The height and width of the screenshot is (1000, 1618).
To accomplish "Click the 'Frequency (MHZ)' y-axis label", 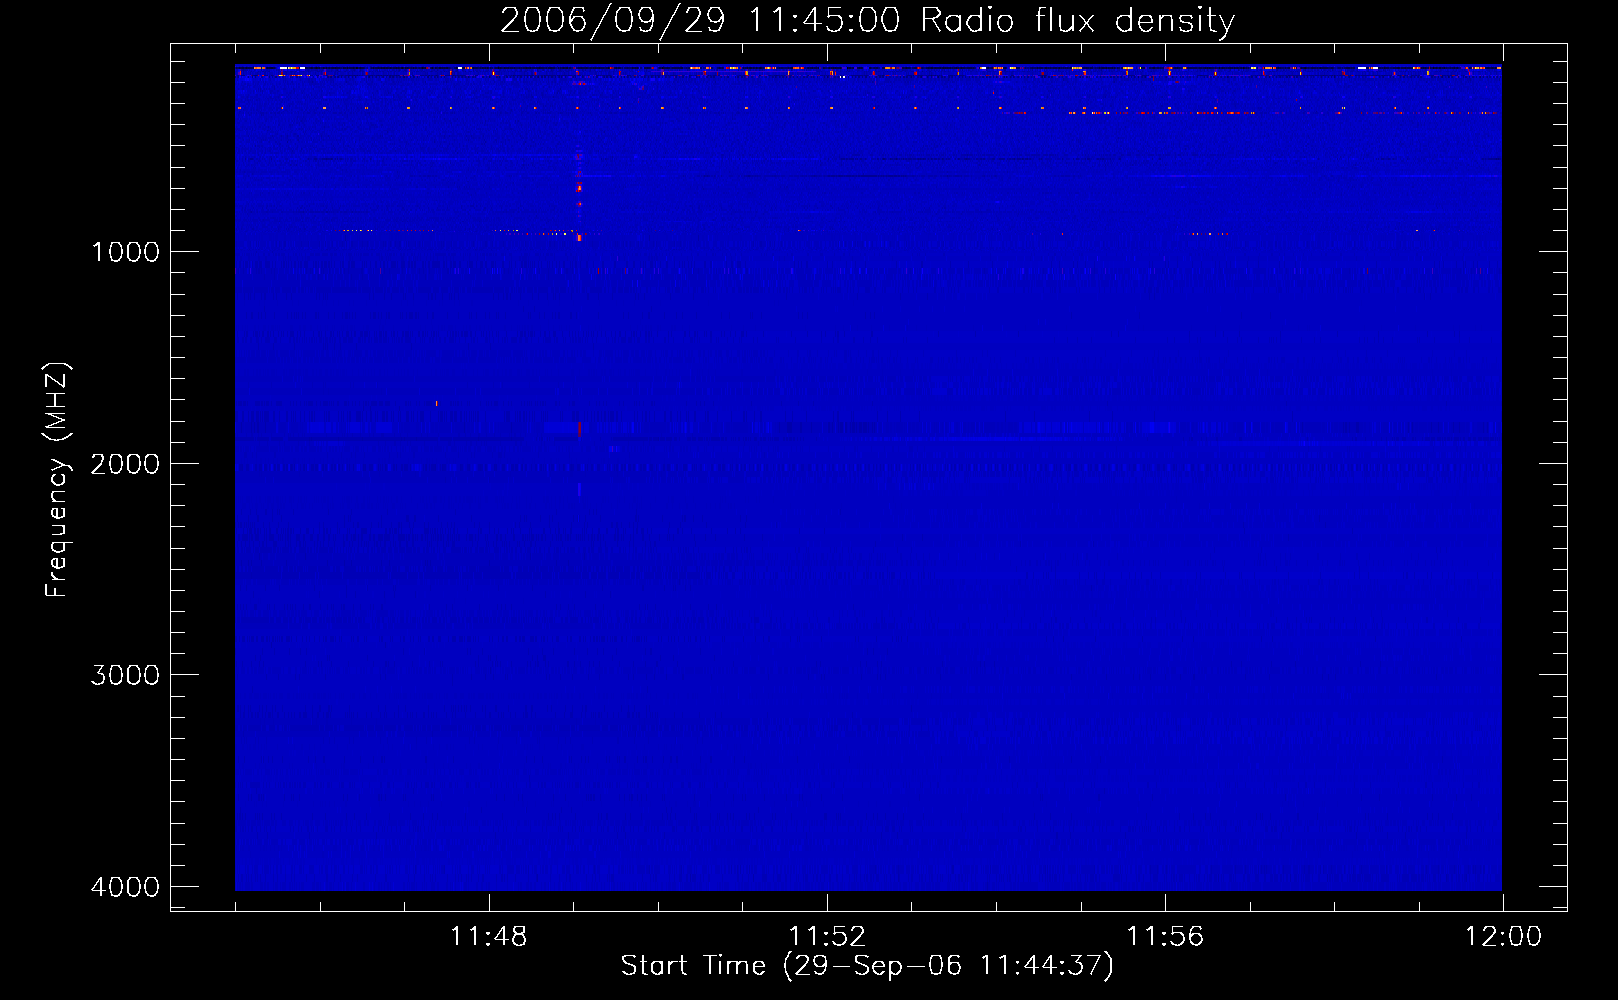I will coord(57,480).
